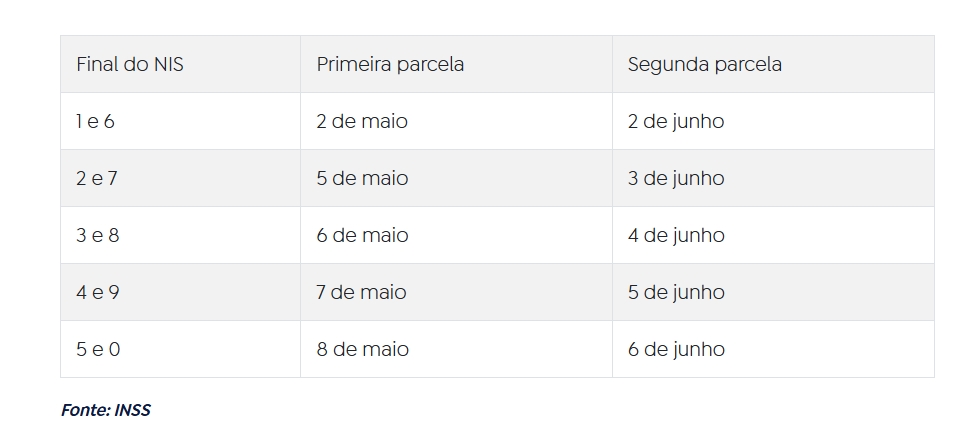
Task: Click the "2 e 7" NIS cell
Action: (x=97, y=179)
